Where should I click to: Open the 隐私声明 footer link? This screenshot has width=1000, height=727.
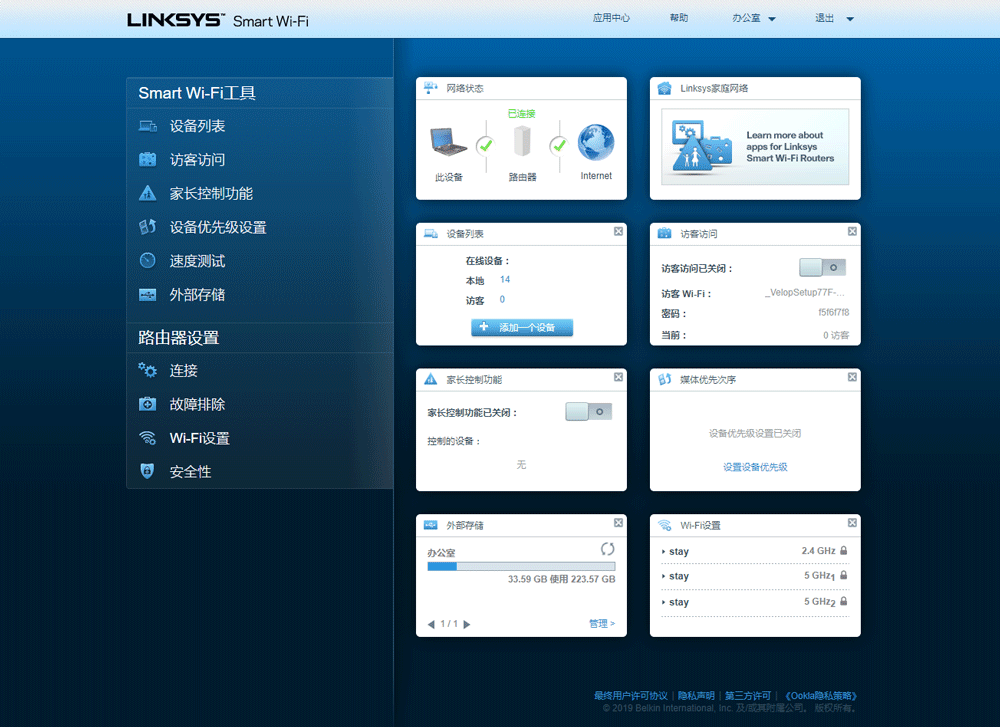(696, 695)
